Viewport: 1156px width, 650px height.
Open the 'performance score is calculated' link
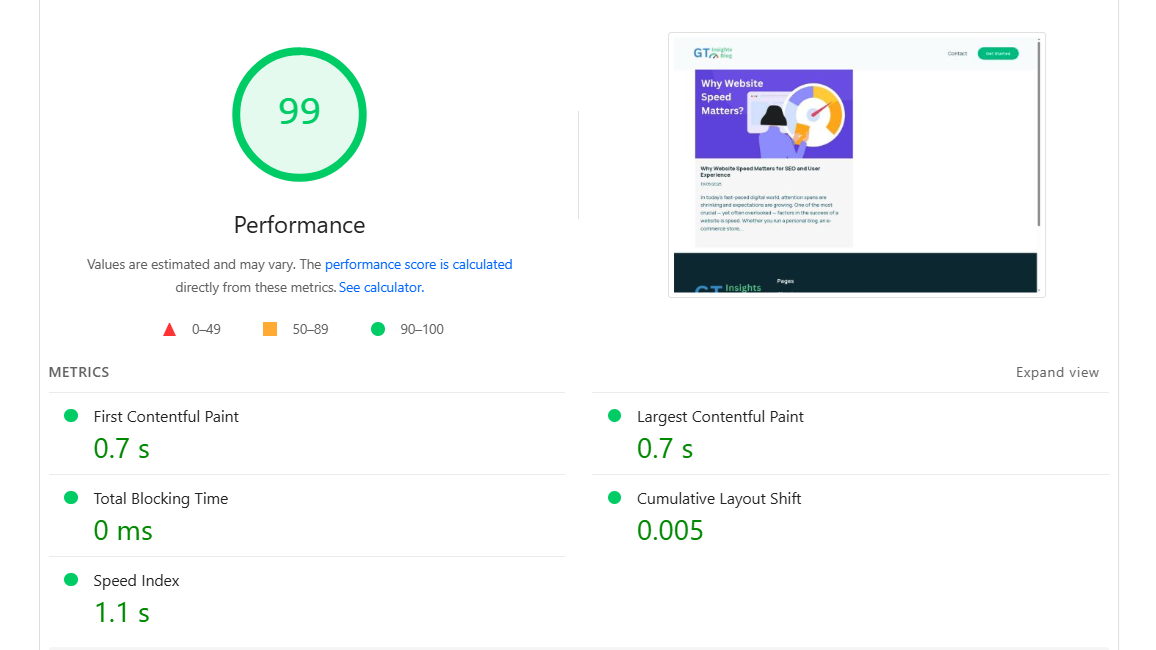click(418, 265)
